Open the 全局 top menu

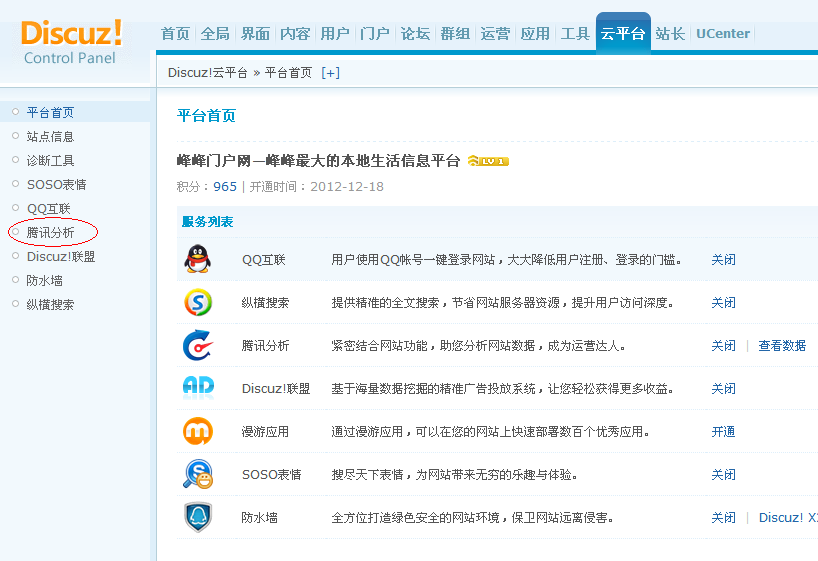[215, 34]
